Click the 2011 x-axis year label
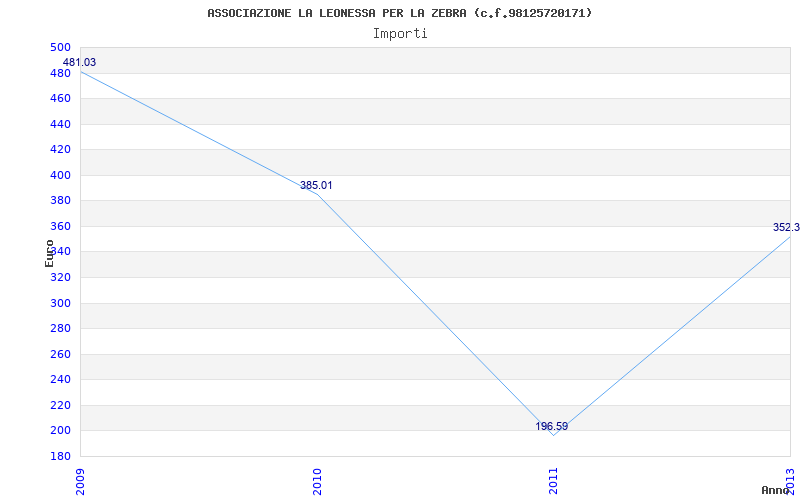Screen dimensions: 800x500 554,481
